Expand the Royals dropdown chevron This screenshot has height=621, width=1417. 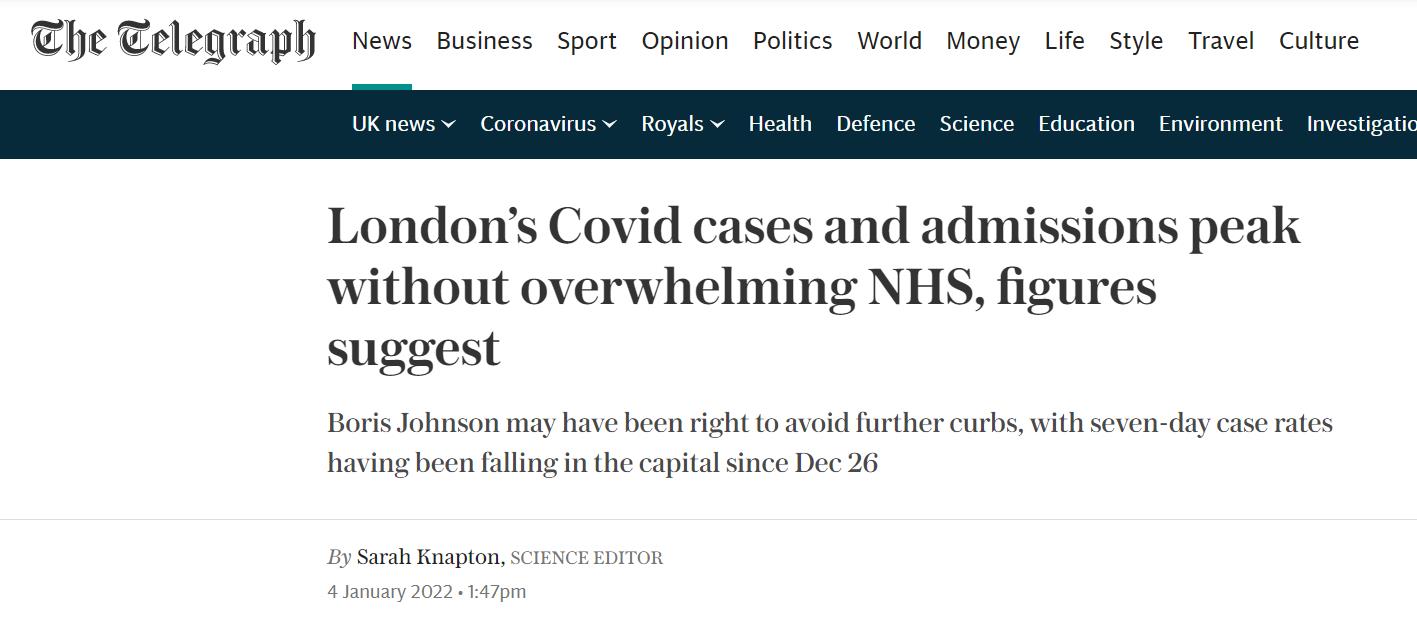coord(717,124)
